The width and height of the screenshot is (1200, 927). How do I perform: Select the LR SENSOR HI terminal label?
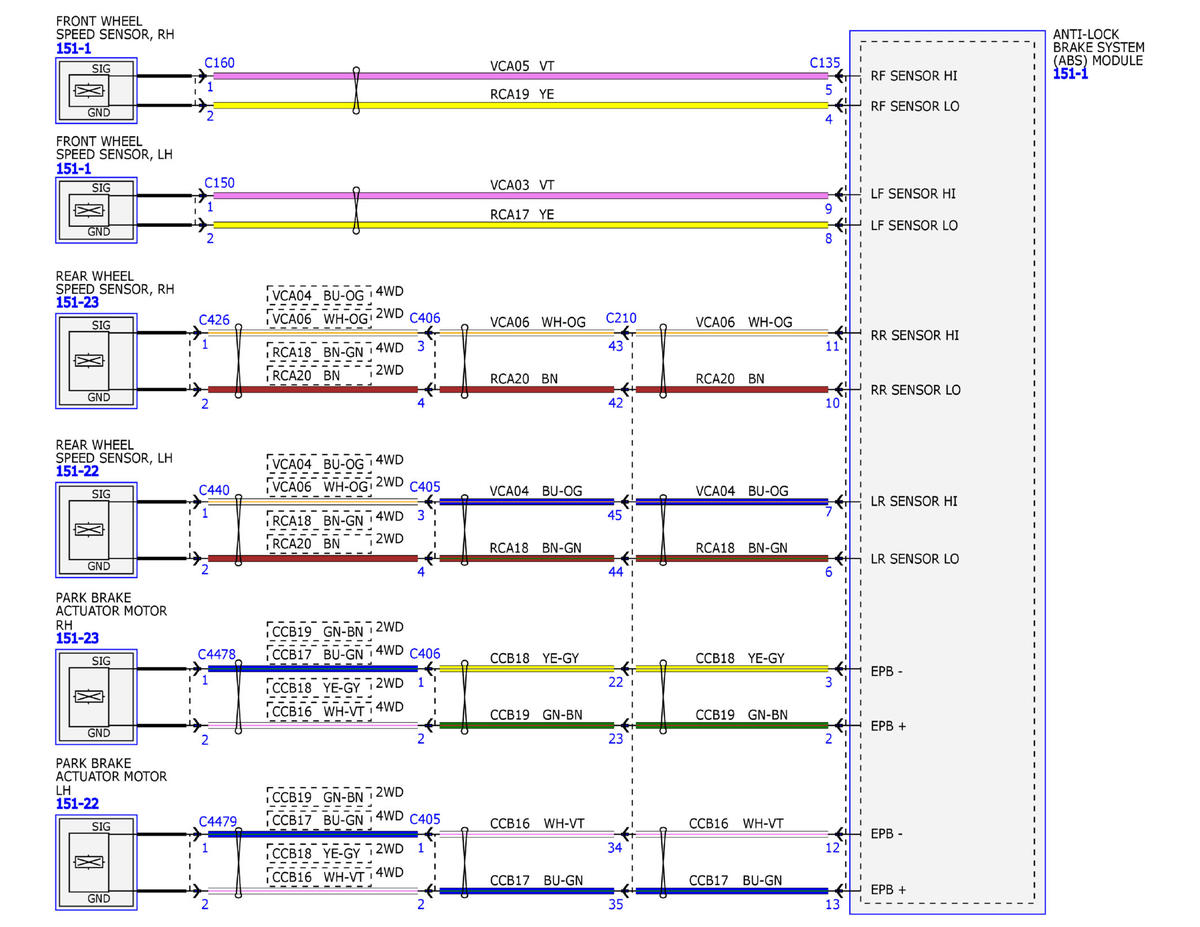(914, 501)
